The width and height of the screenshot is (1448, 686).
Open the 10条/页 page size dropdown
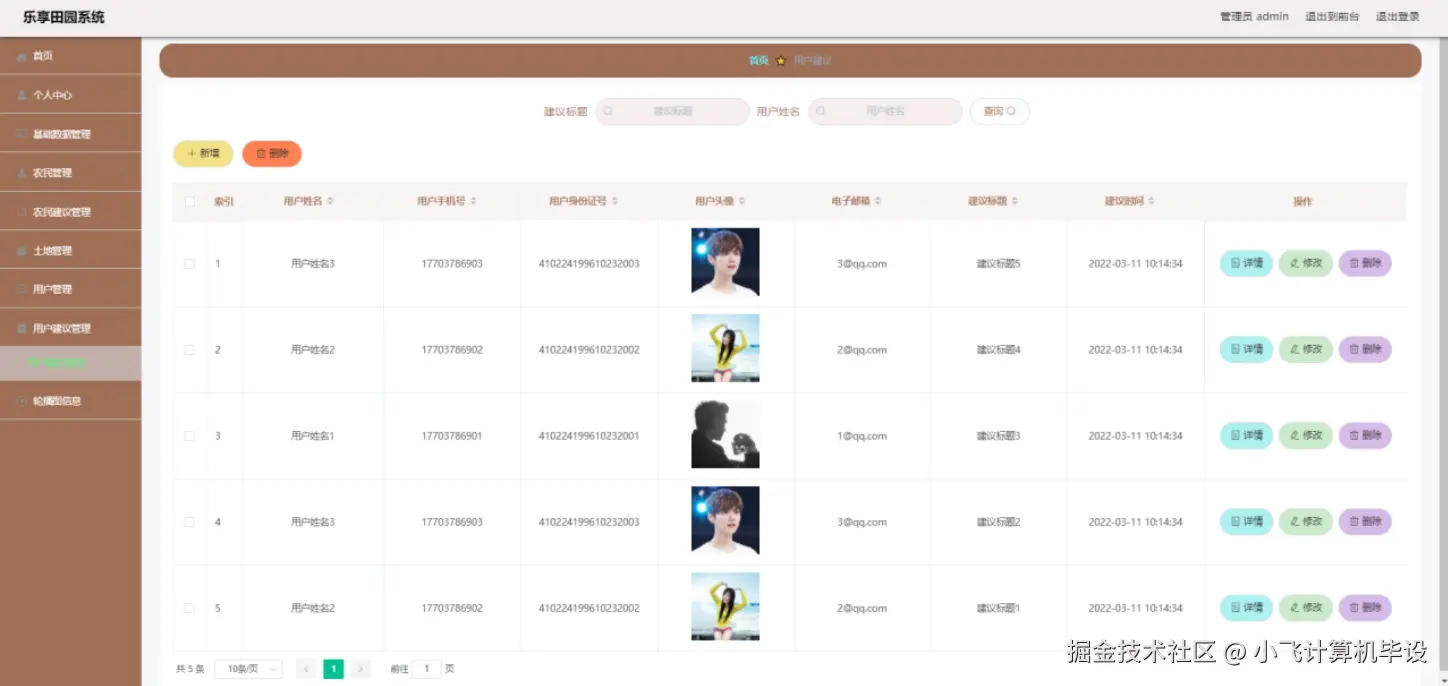pos(249,669)
